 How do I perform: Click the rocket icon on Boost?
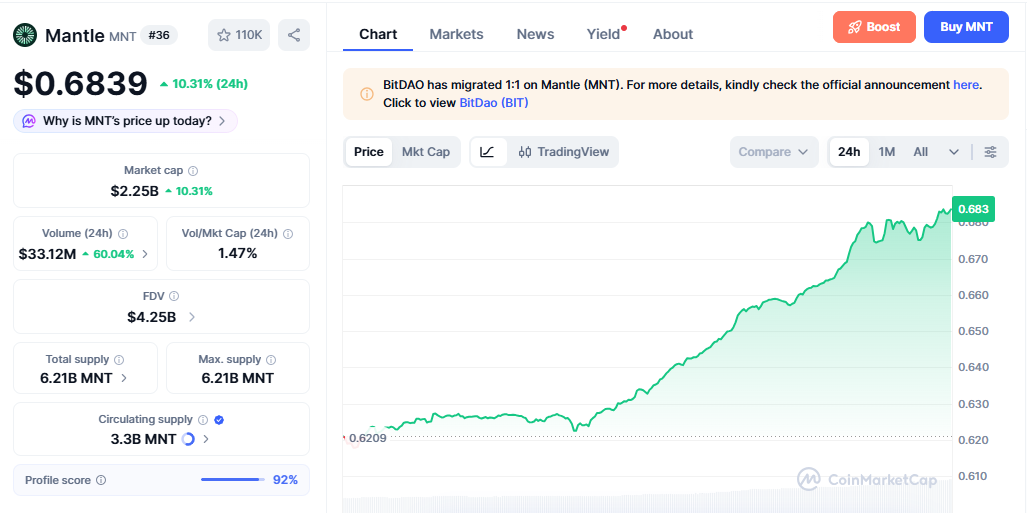(x=854, y=28)
